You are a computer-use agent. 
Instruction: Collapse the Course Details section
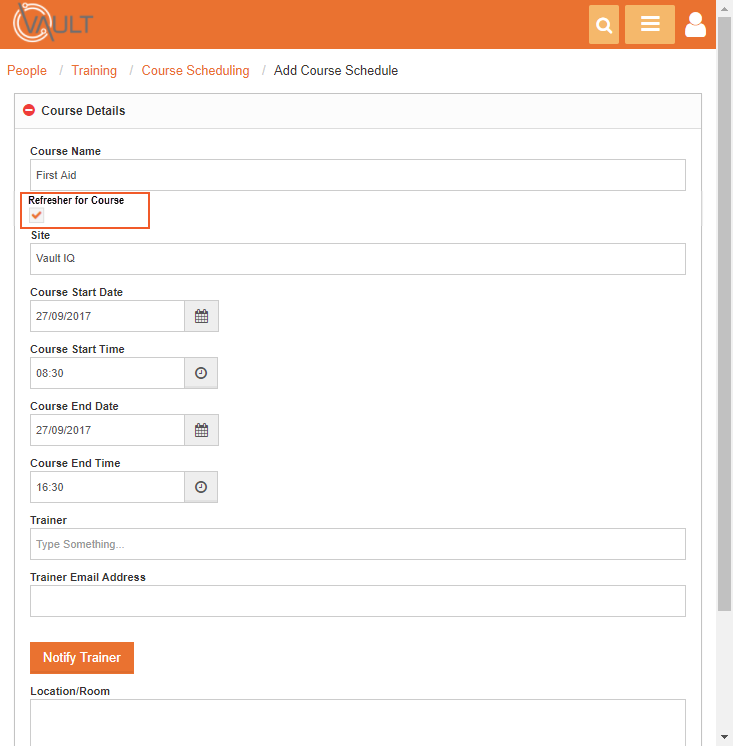29,110
